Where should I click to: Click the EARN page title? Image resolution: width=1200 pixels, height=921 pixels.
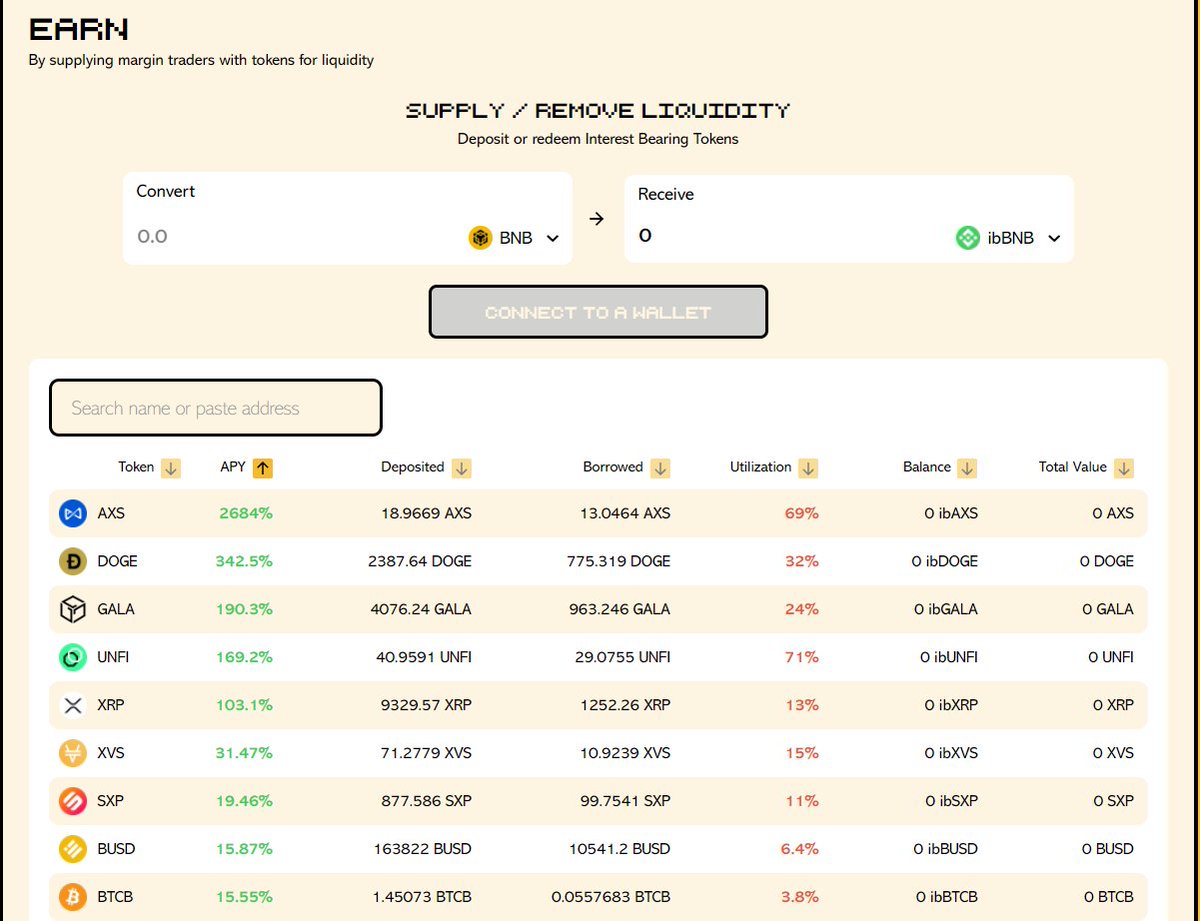pos(77,28)
